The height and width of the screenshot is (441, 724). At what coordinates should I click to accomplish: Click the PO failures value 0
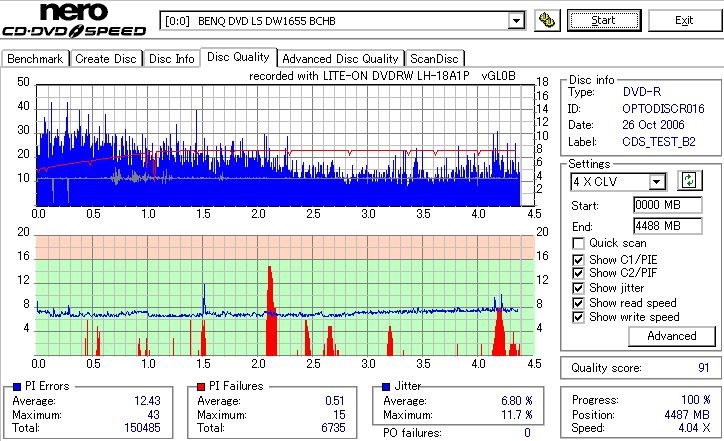[x=527, y=433]
